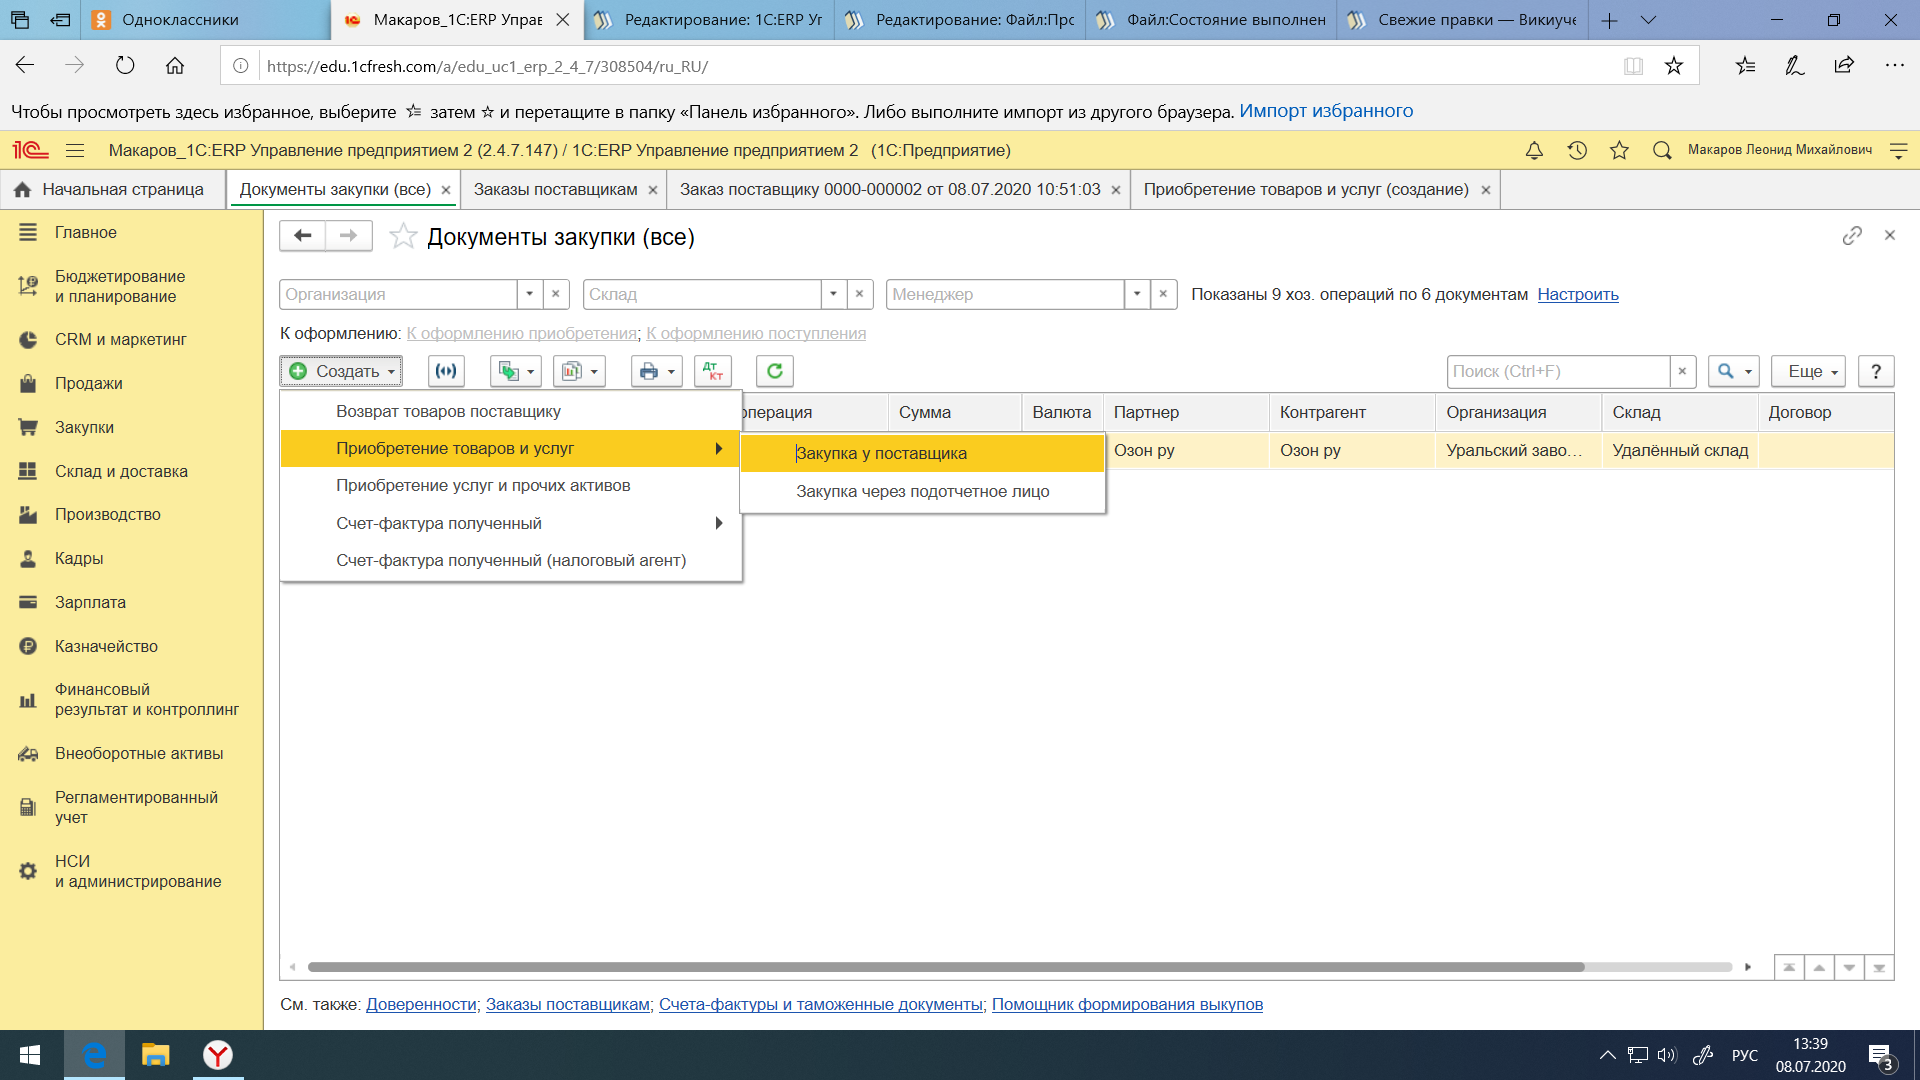The height and width of the screenshot is (1080, 1920).
Task: Open help with the question mark button
Action: [1876, 371]
